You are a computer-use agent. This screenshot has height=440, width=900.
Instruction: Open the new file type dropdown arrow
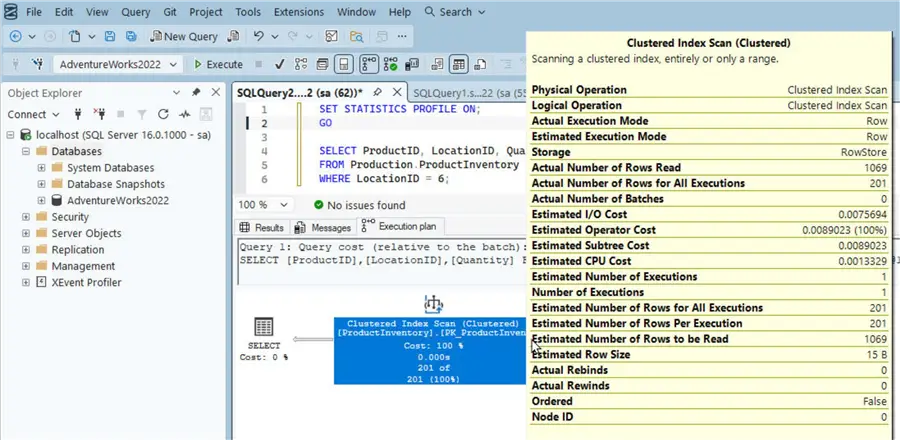(92, 36)
